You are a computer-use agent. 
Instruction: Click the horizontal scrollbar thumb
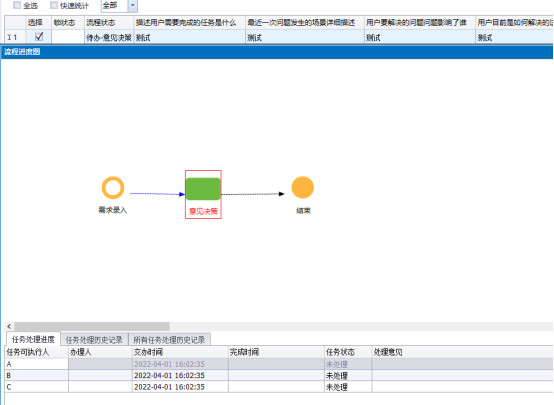tap(92, 326)
